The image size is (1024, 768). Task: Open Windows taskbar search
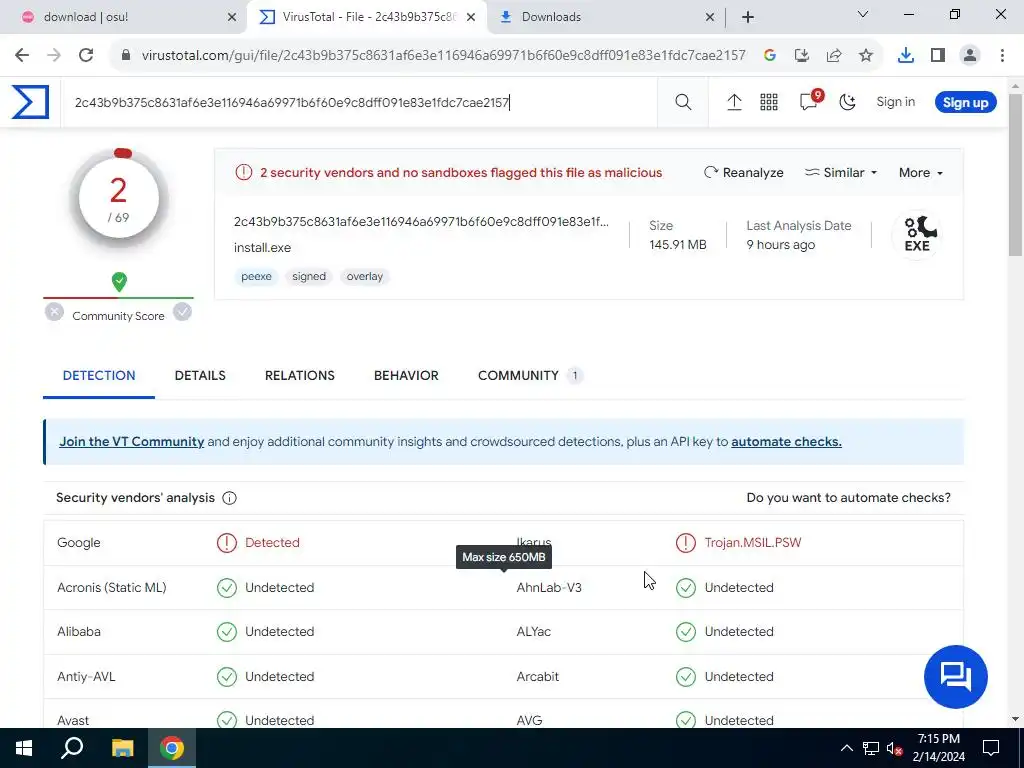pyautogui.click(x=72, y=748)
